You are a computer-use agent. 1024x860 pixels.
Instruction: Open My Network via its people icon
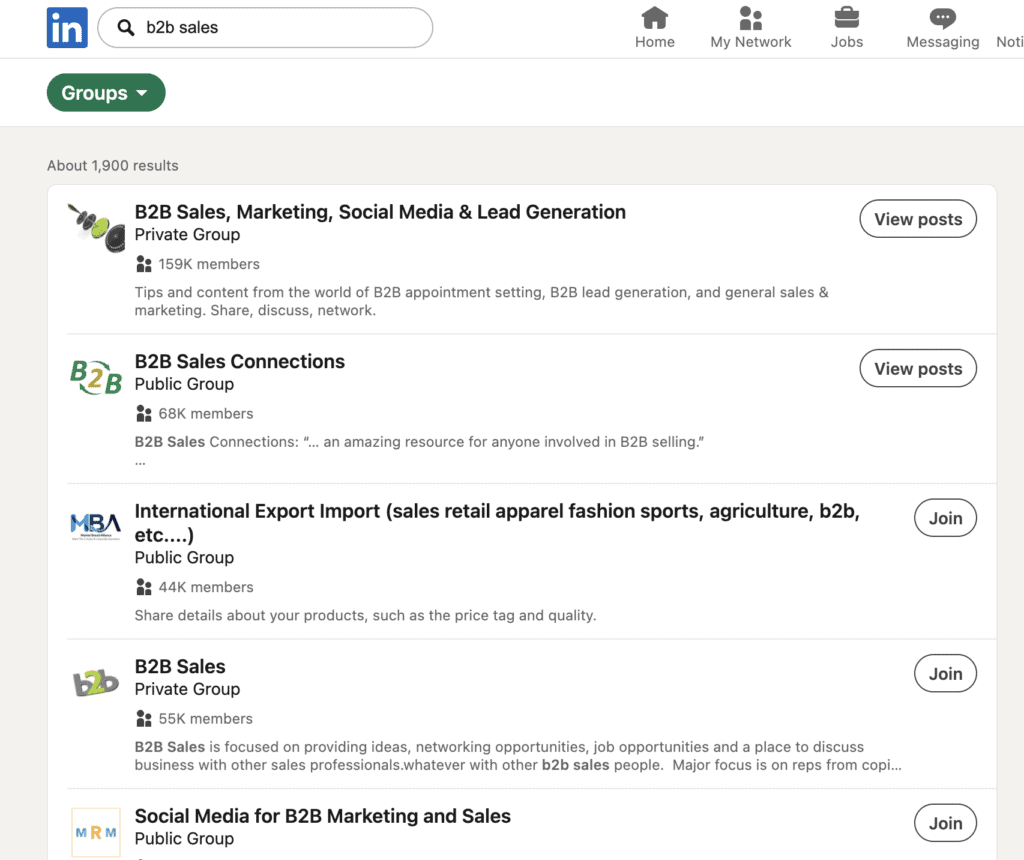point(750,18)
